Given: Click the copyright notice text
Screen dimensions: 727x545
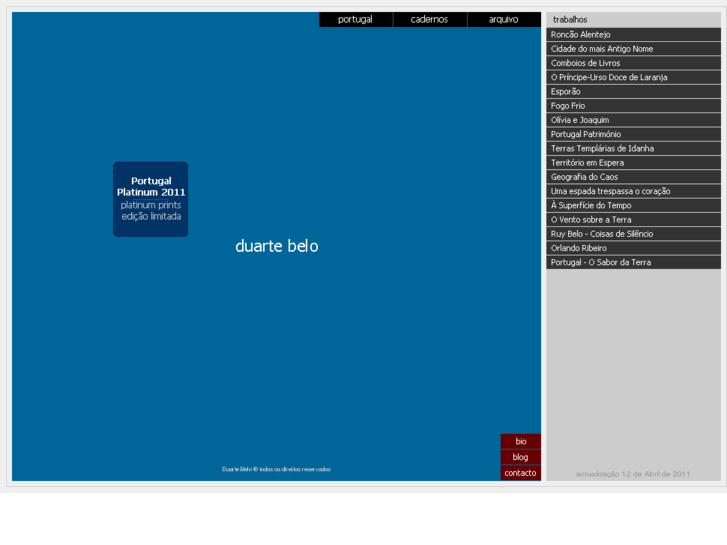Looking at the screenshot, I should click(x=276, y=469).
